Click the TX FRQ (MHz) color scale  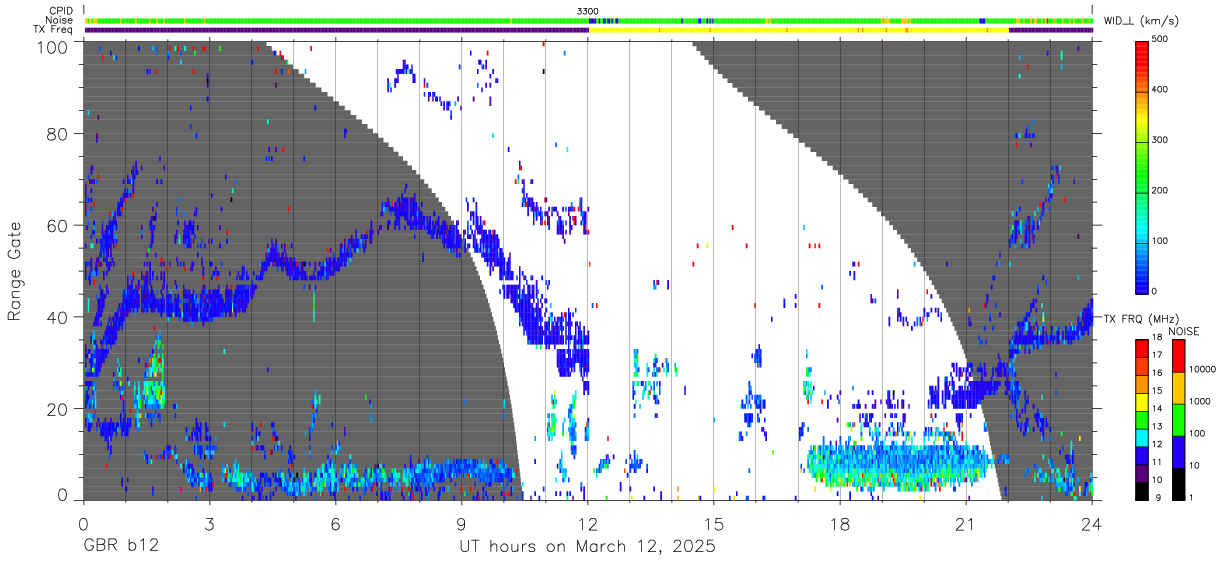point(1142,419)
